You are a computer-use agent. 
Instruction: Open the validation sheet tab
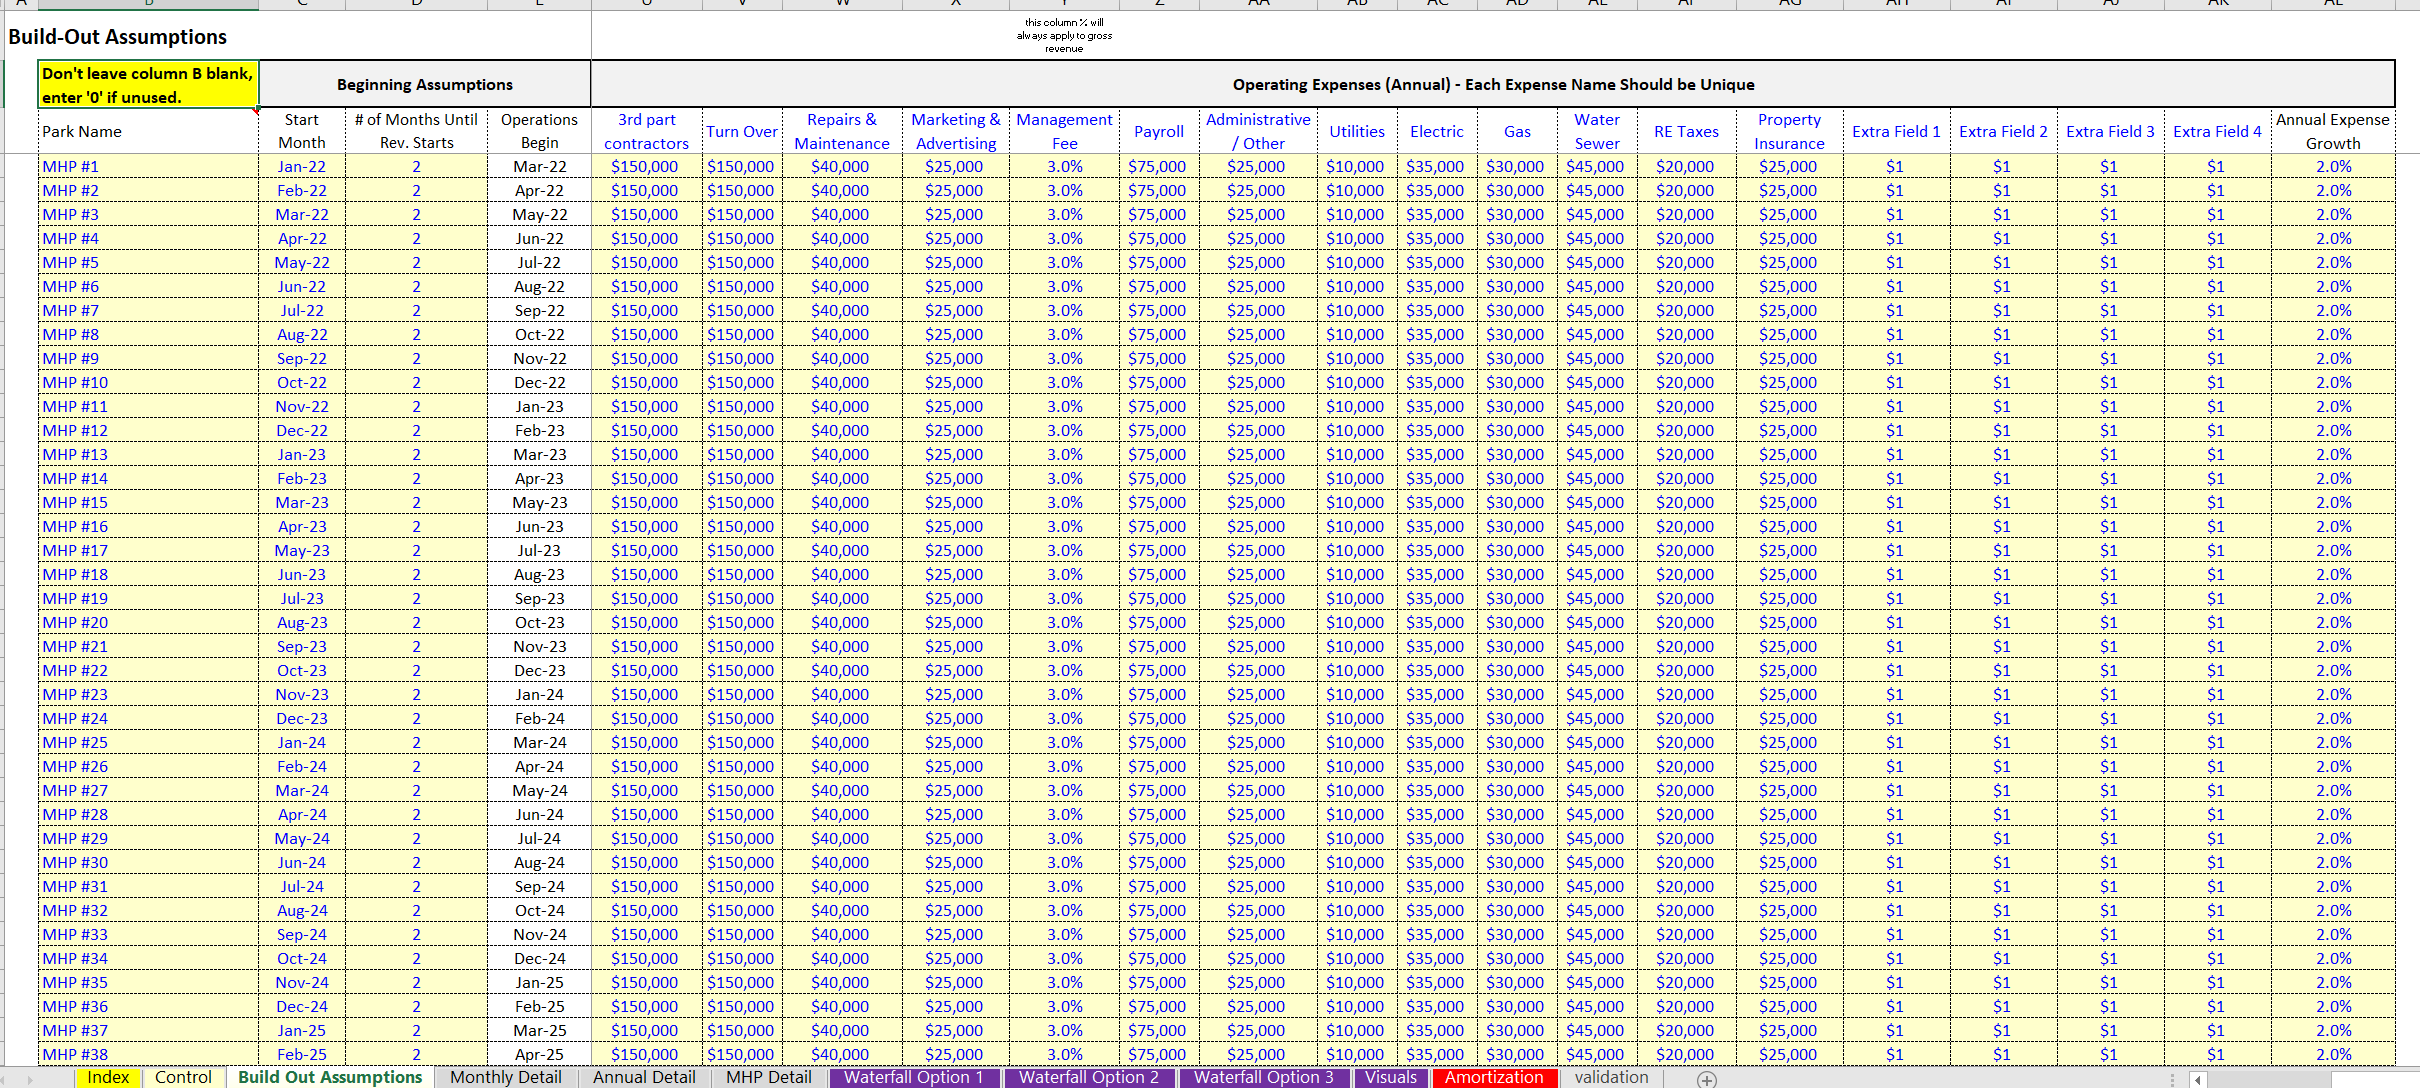tap(1611, 1077)
